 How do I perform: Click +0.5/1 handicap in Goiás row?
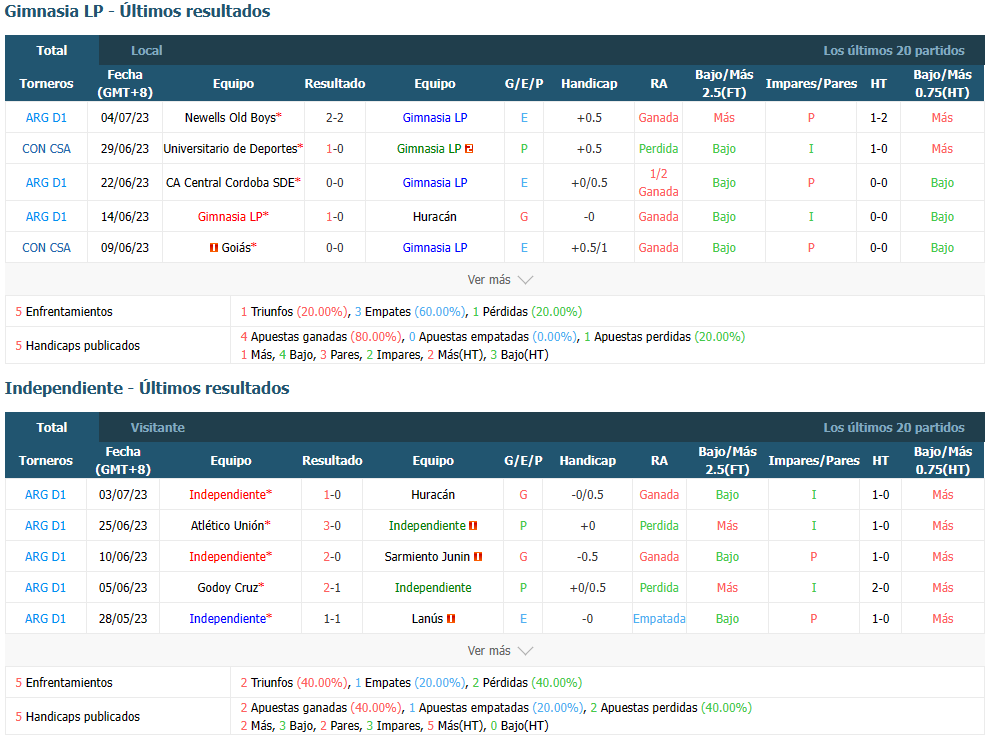click(589, 248)
